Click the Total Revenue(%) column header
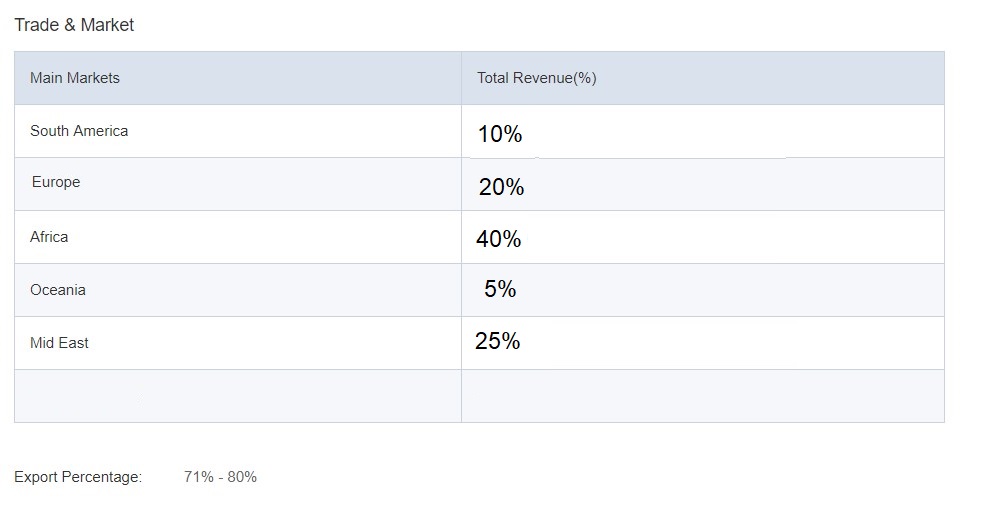This screenshot has height=513, width=992. click(x=537, y=78)
